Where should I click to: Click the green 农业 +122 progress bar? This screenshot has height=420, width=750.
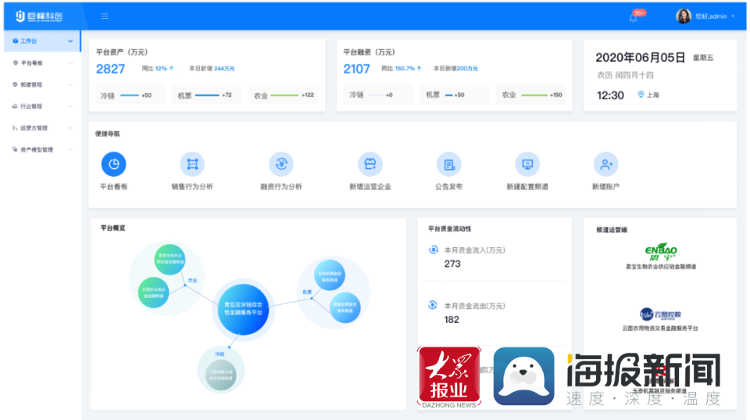click(284, 95)
